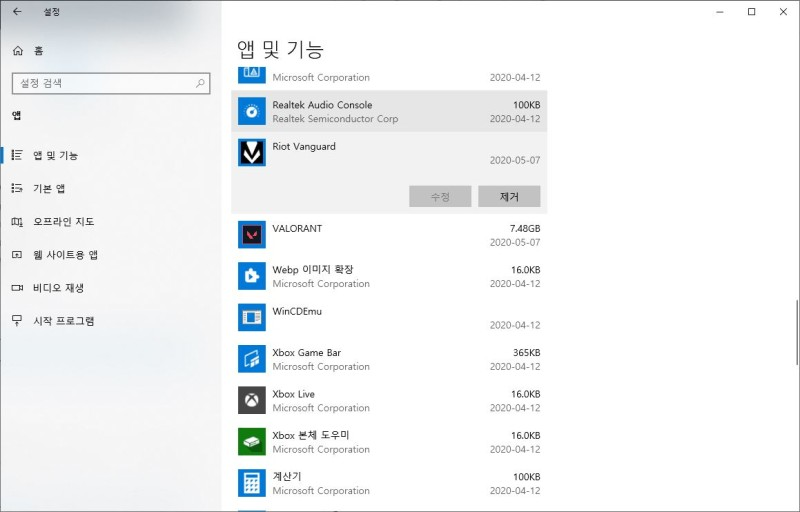Go back with the arrow icon
The width and height of the screenshot is (800, 512).
[x=17, y=11]
